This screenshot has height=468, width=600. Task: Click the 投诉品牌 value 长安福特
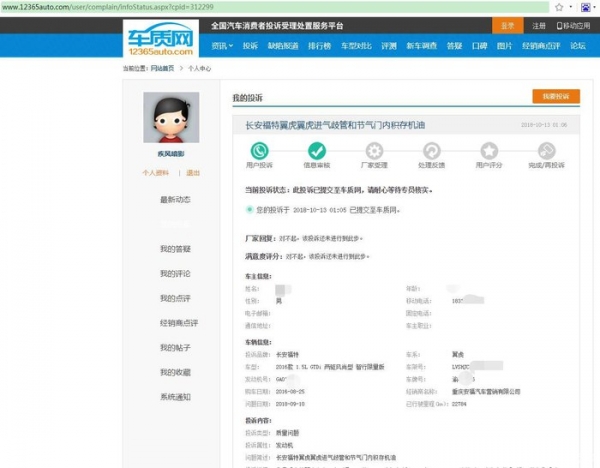pyautogui.click(x=287, y=354)
